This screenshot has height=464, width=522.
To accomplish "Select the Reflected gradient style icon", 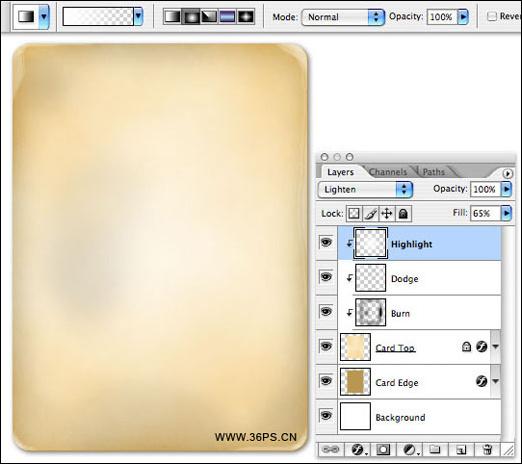I will pos(227,17).
